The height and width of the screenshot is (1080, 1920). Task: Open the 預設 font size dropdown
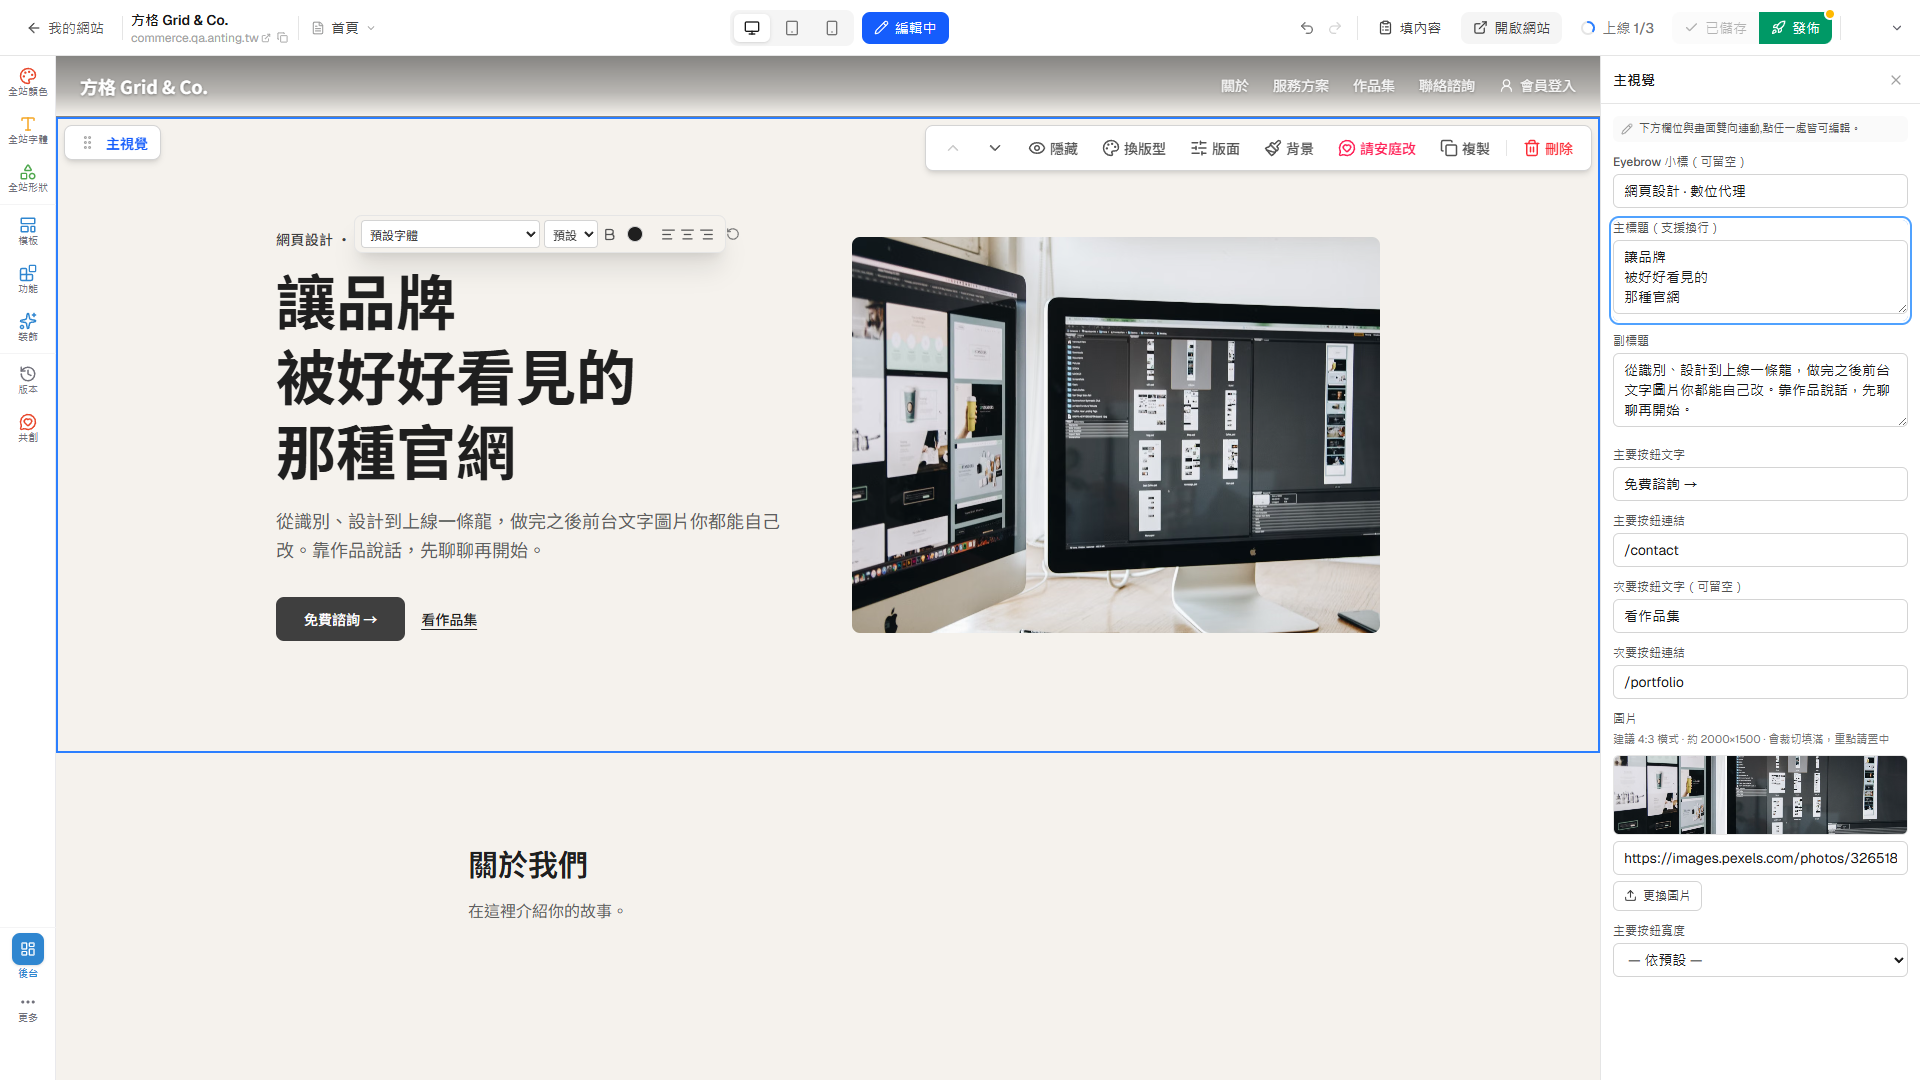click(571, 234)
